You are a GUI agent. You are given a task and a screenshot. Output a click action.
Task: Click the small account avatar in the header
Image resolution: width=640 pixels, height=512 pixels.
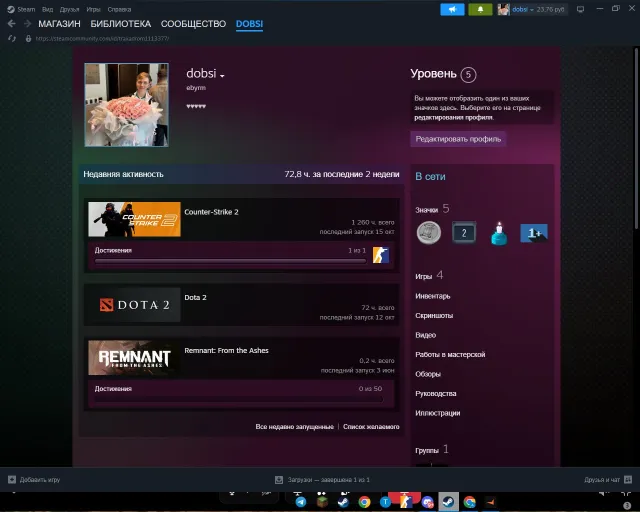(503, 9)
